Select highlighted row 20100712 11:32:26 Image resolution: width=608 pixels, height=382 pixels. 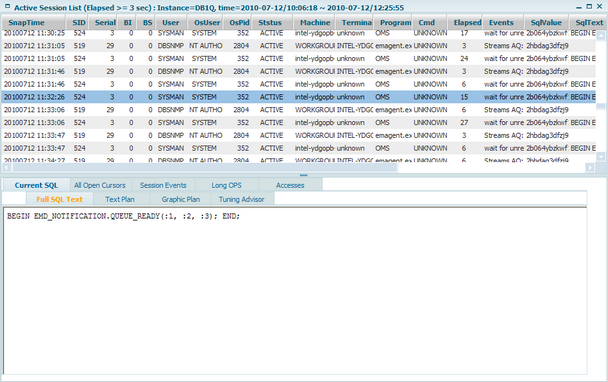coord(299,97)
